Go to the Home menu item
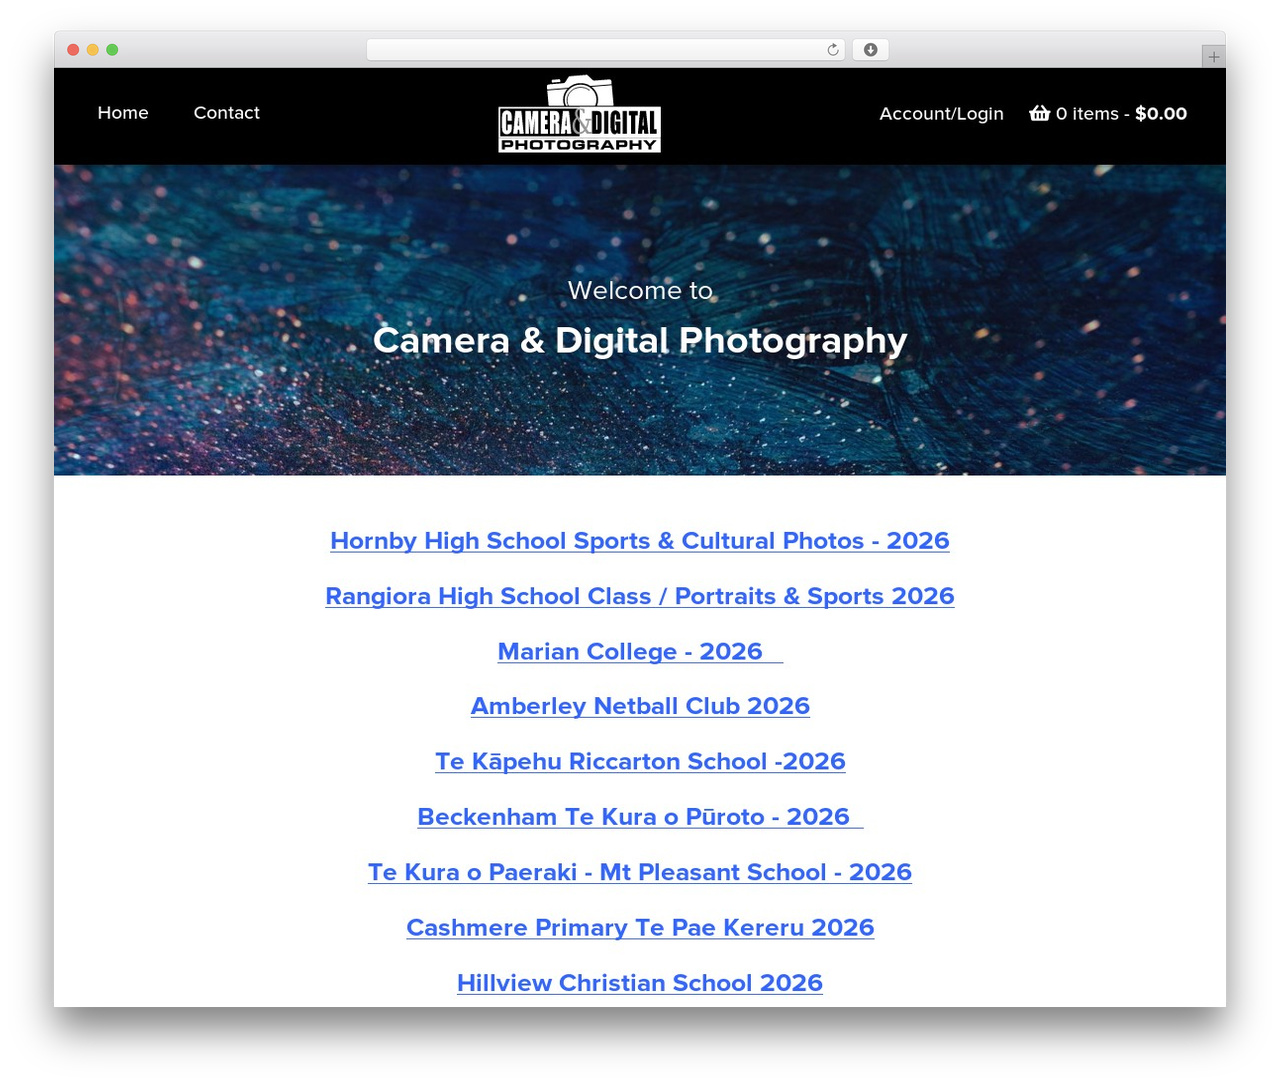Viewport: 1280px width, 1084px height. point(123,113)
